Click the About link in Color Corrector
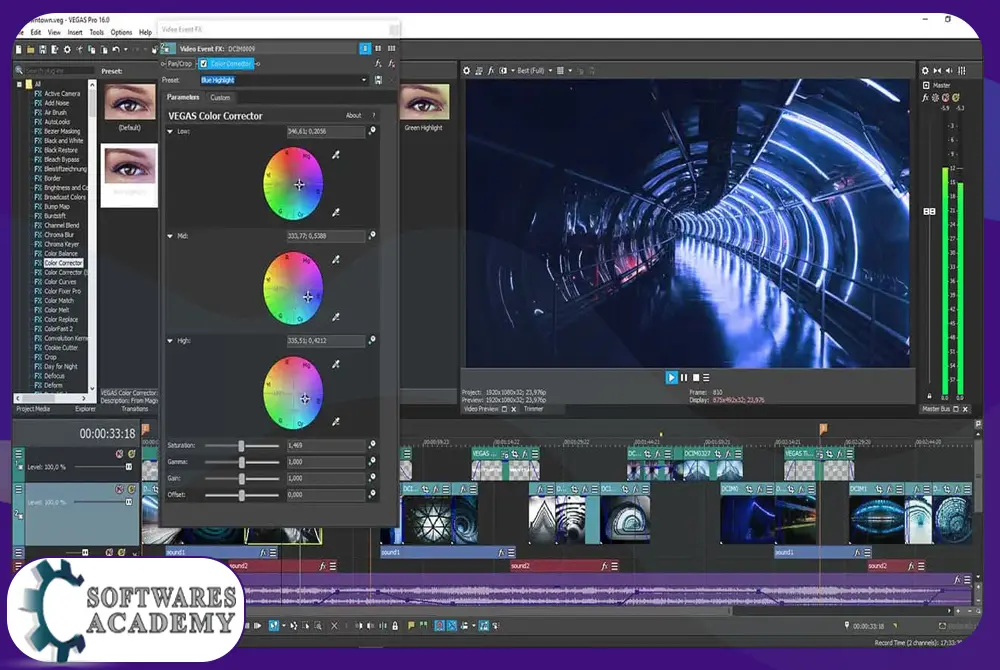Viewport: 1000px width, 670px height. (x=353, y=115)
